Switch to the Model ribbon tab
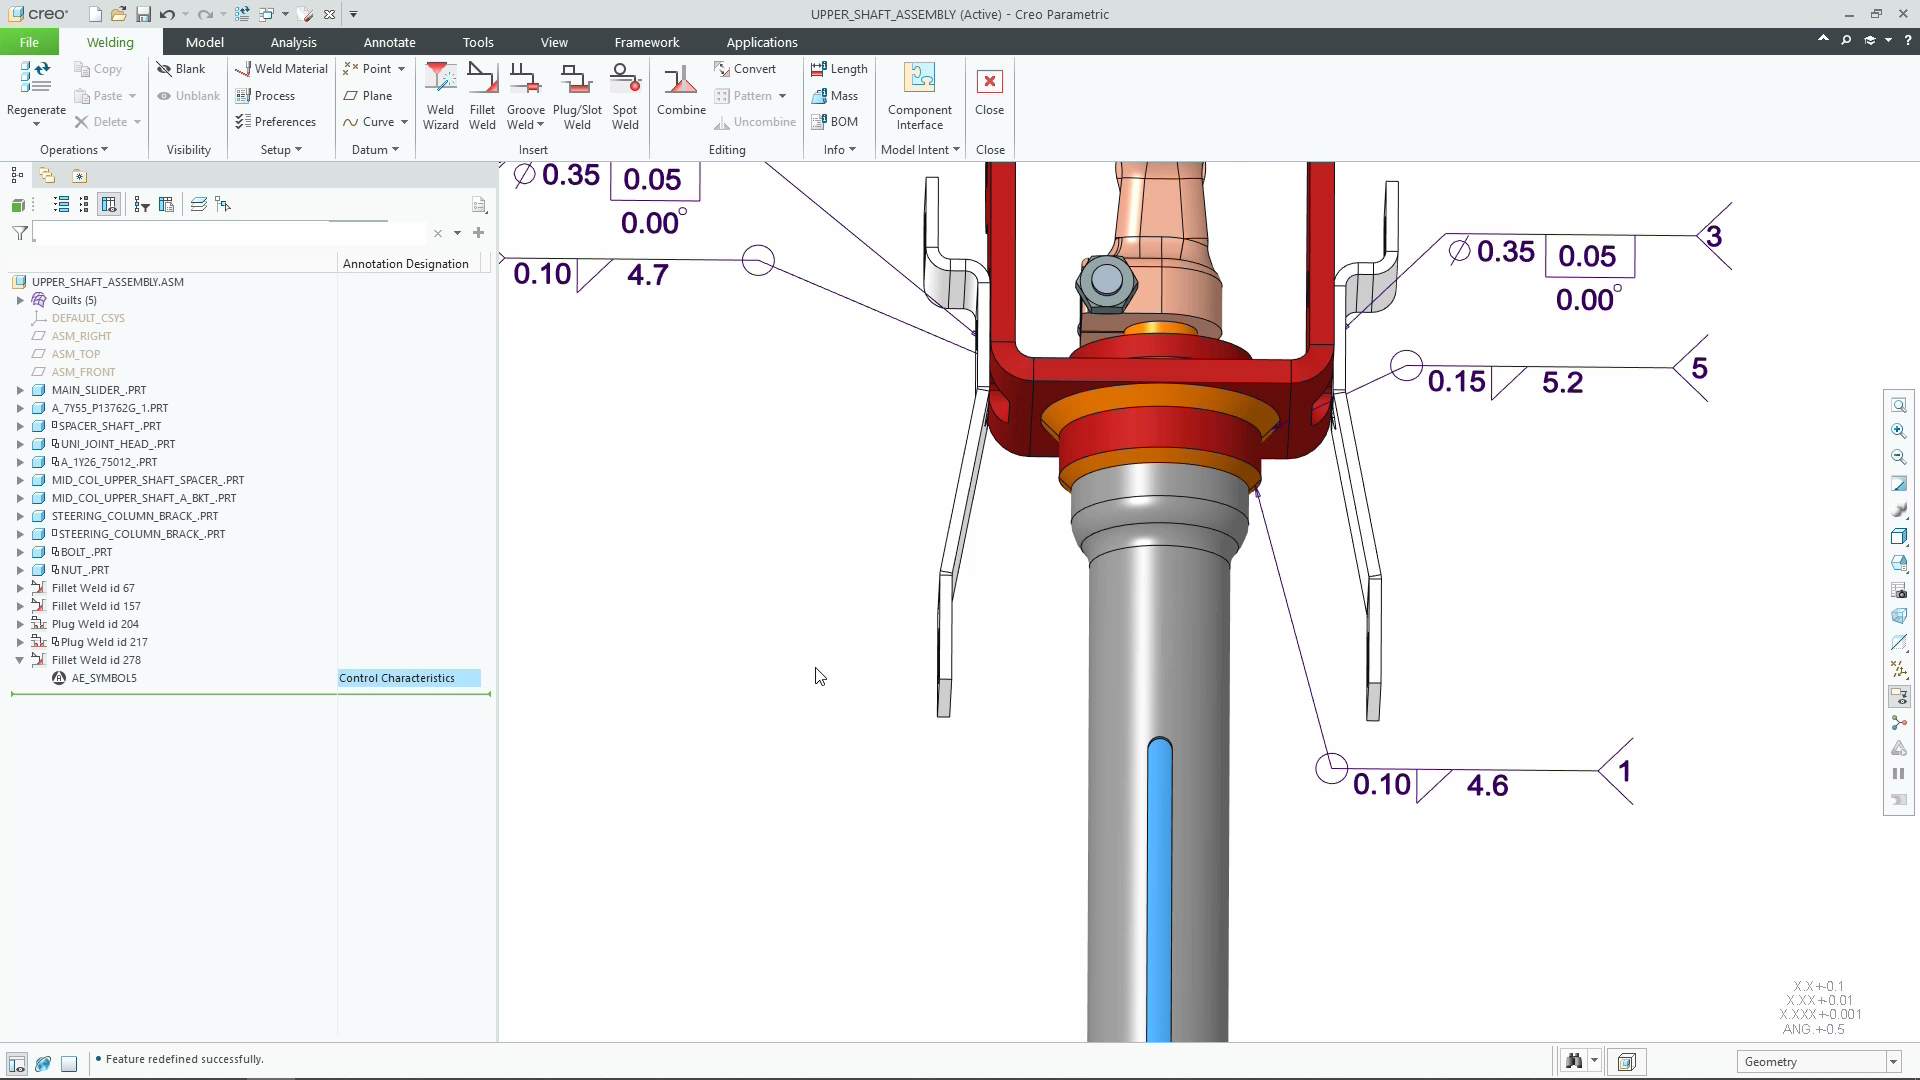The width and height of the screenshot is (1920, 1080). (204, 42)
